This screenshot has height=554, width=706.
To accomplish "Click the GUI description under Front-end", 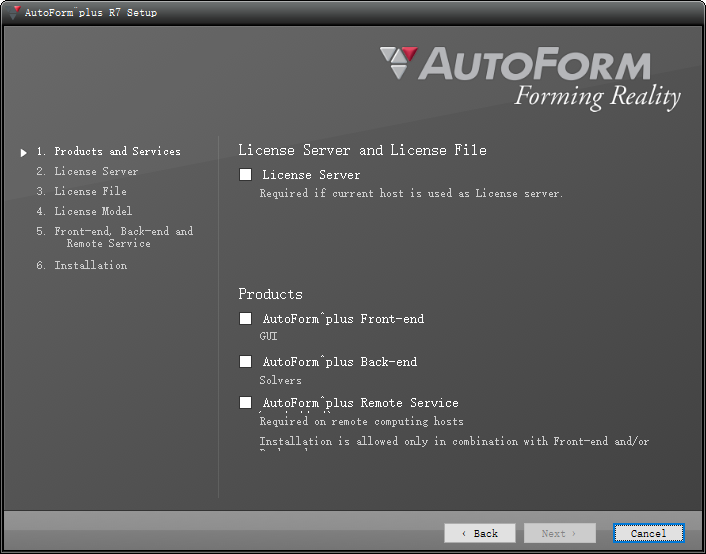I will 268,336.
